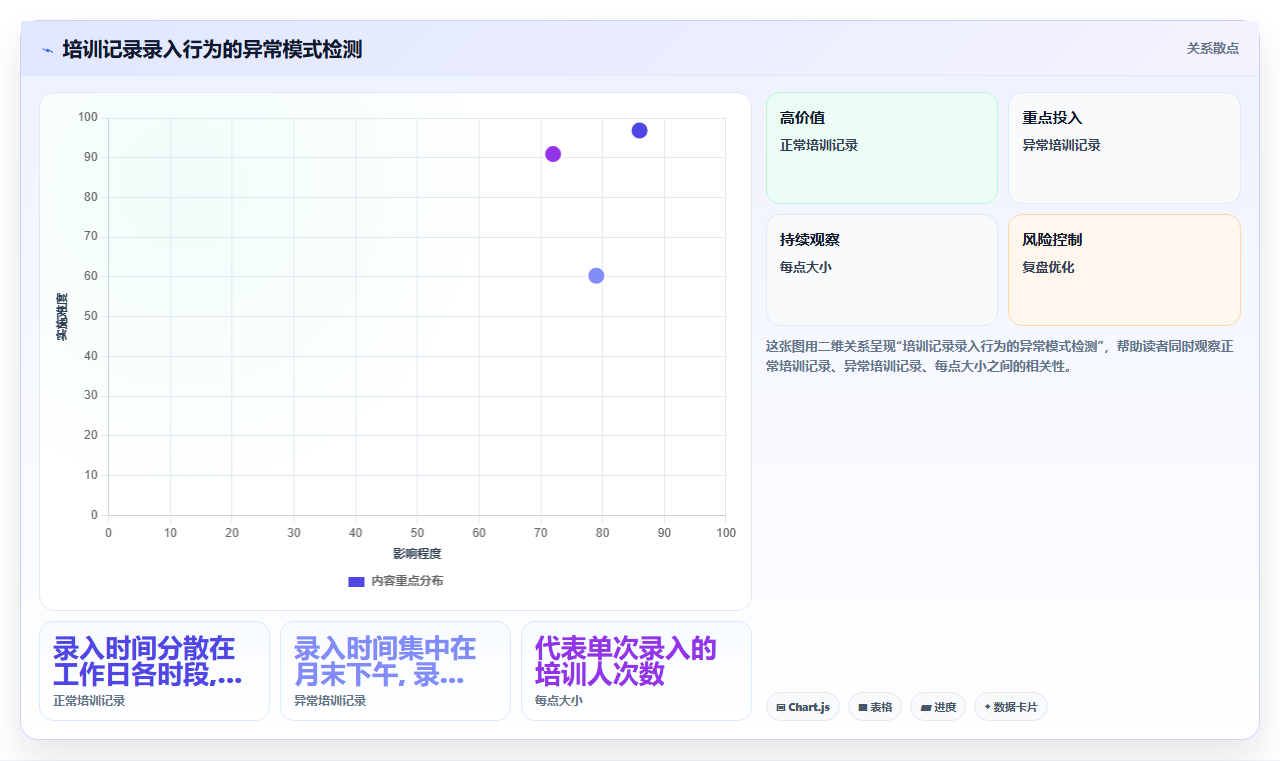
Task: Click the light blue scatter point near 60
Action: pos(596,276)
